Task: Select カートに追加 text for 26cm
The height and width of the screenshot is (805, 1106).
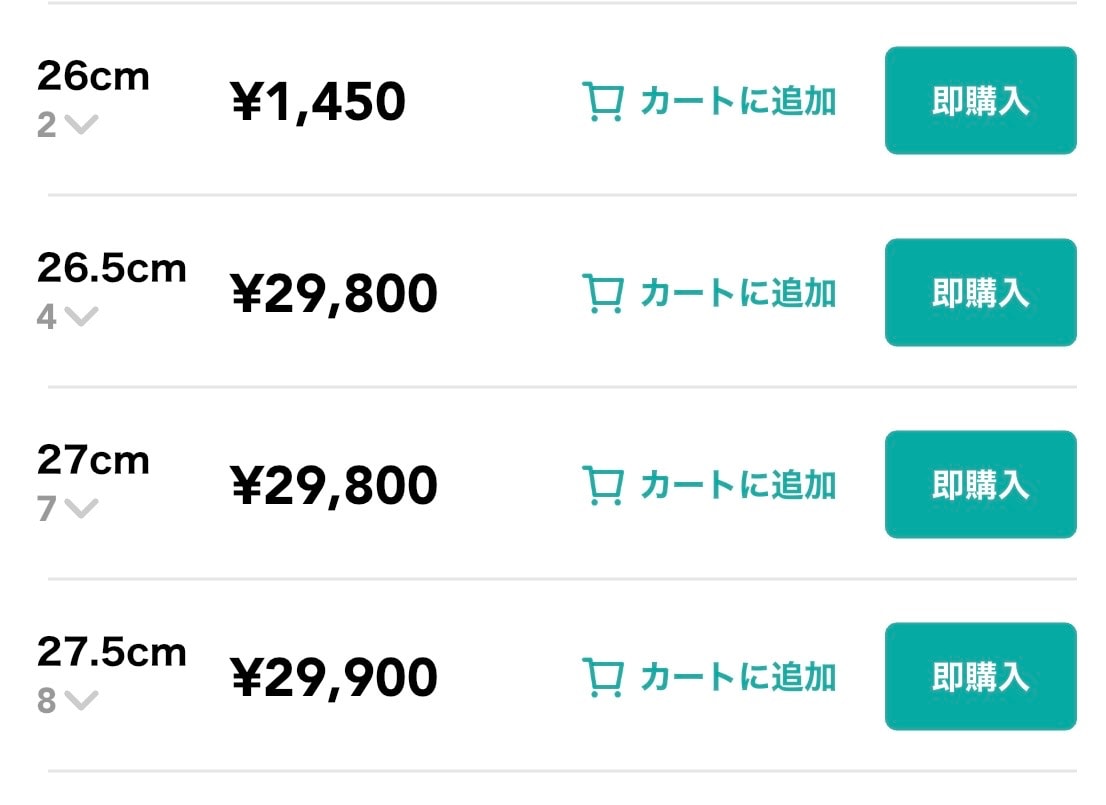Action: pos(738,102)
